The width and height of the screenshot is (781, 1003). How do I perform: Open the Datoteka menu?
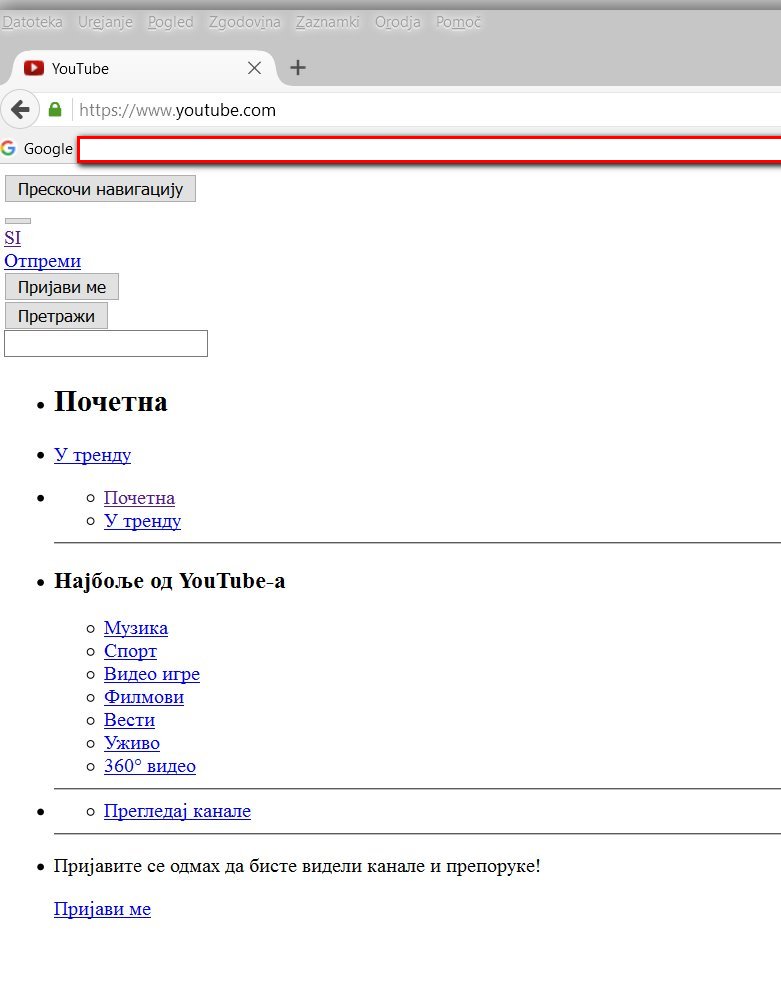point(33,22)
